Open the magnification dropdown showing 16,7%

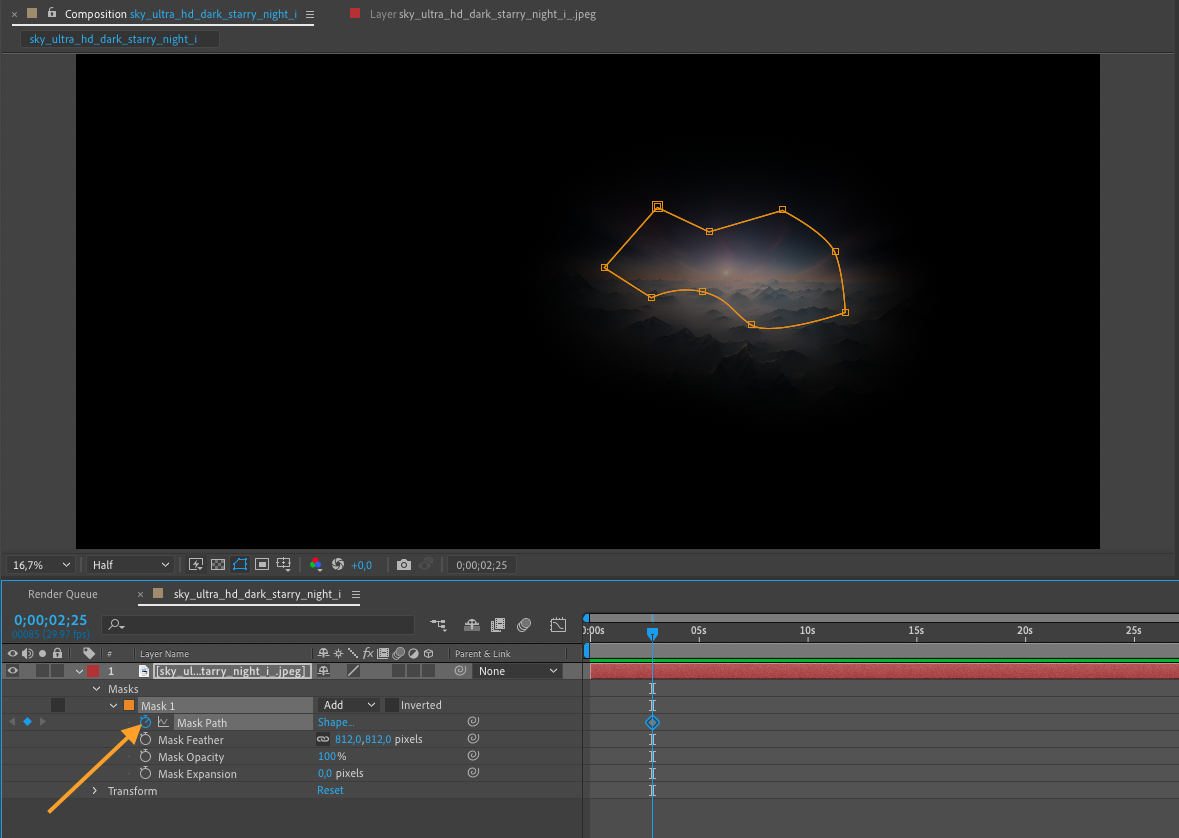[x=41, y=565]
